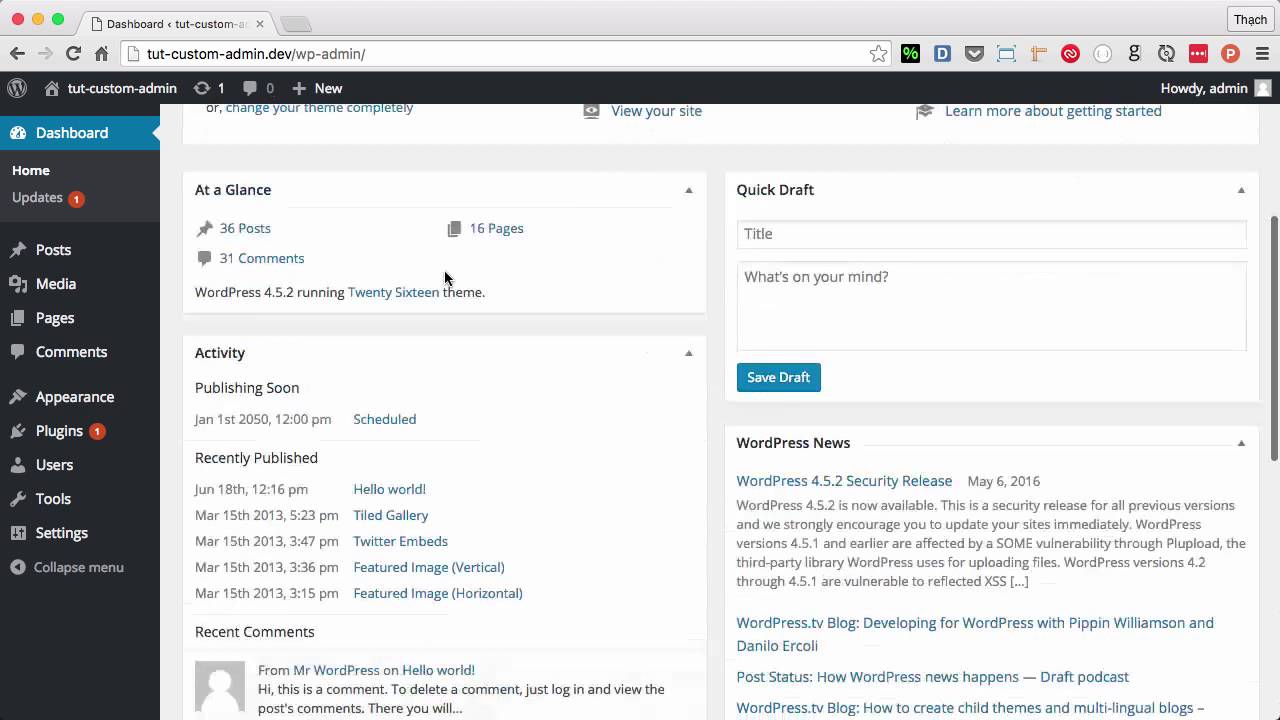Click the commenter avatar thumbnail

pyautogui.click(x=220, y=686)
